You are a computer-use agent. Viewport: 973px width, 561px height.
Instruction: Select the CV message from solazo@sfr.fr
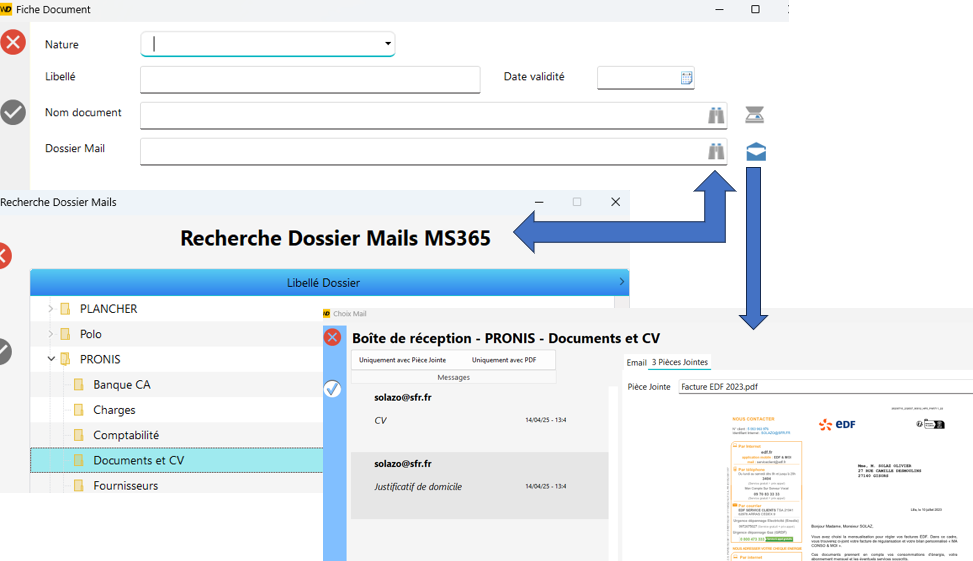480,419
